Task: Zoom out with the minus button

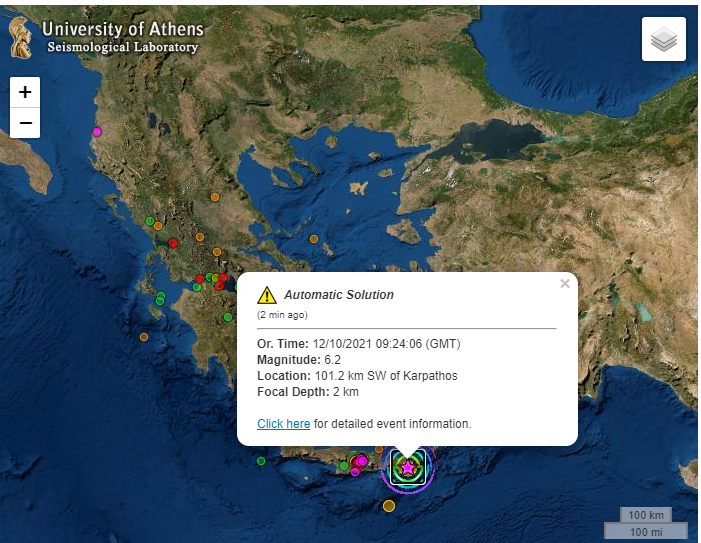Action: (x=25, y=122)
